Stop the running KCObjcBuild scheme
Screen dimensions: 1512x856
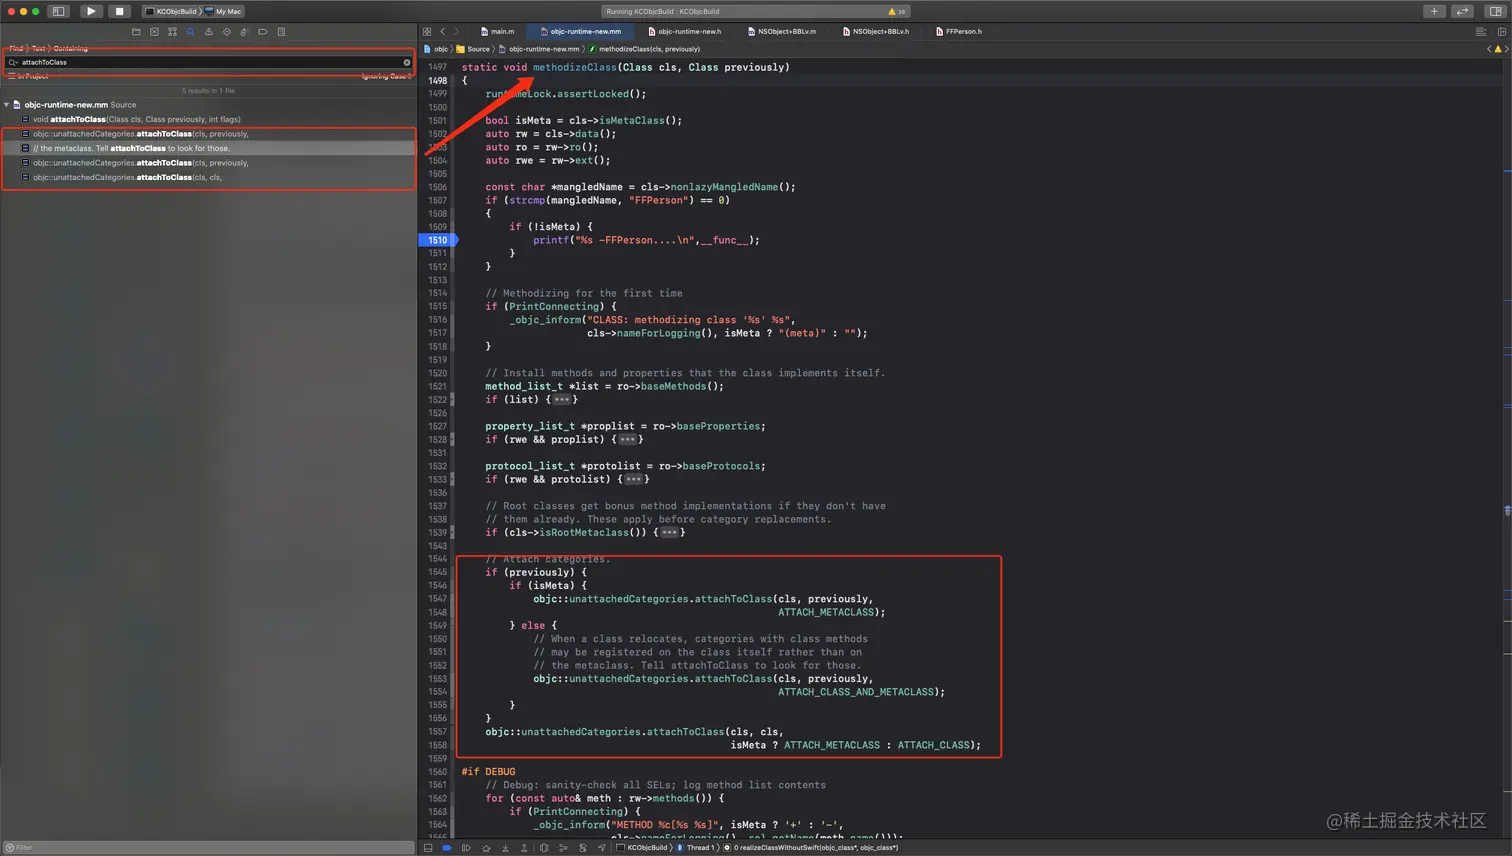click(119, 11)
